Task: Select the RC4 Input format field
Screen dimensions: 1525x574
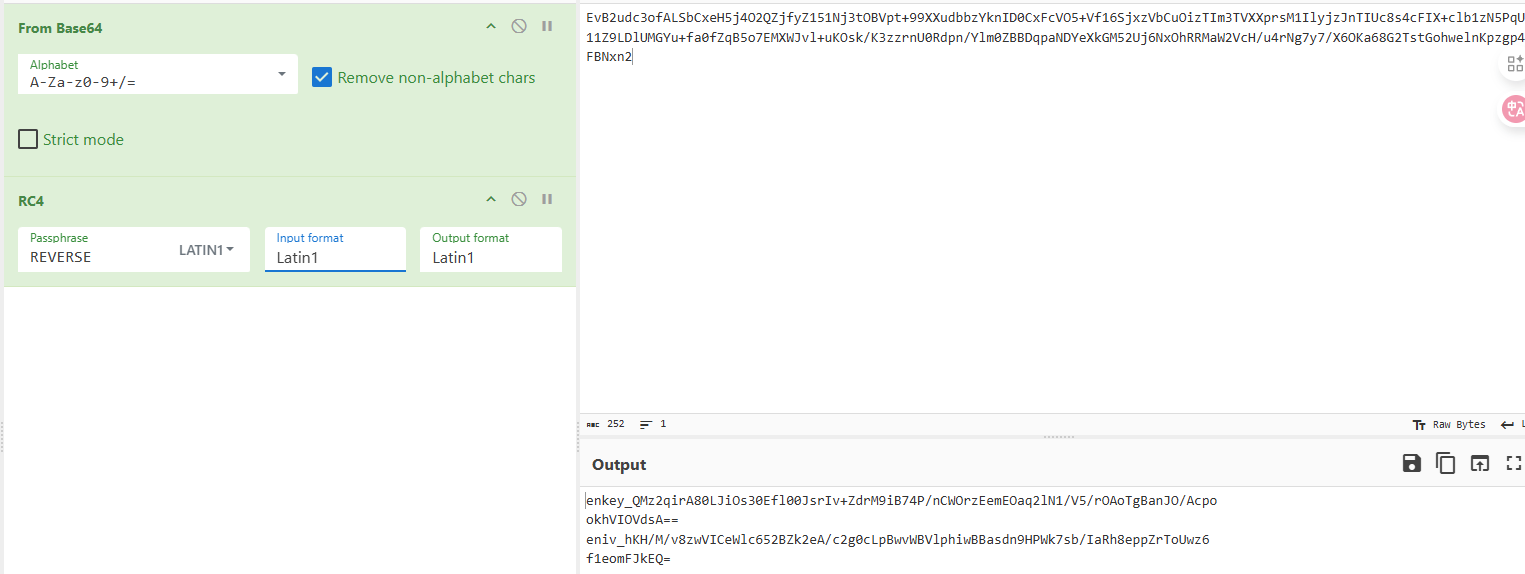Action: click(x=335, y=257)
